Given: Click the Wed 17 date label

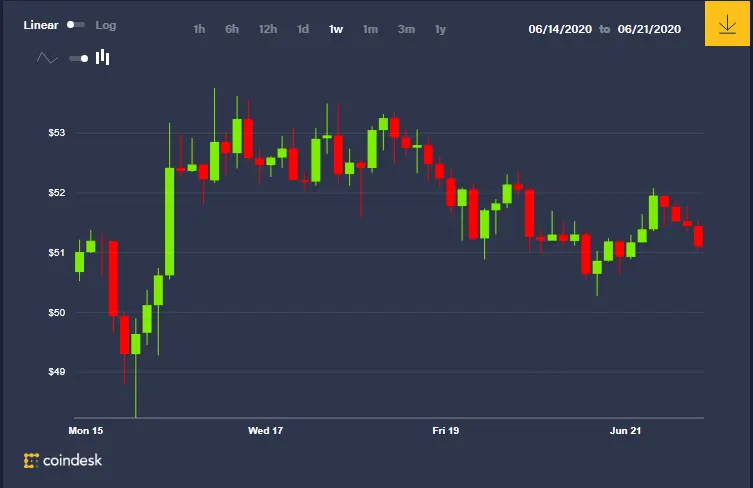Looking at the screenshot, I should pos(266,431).
